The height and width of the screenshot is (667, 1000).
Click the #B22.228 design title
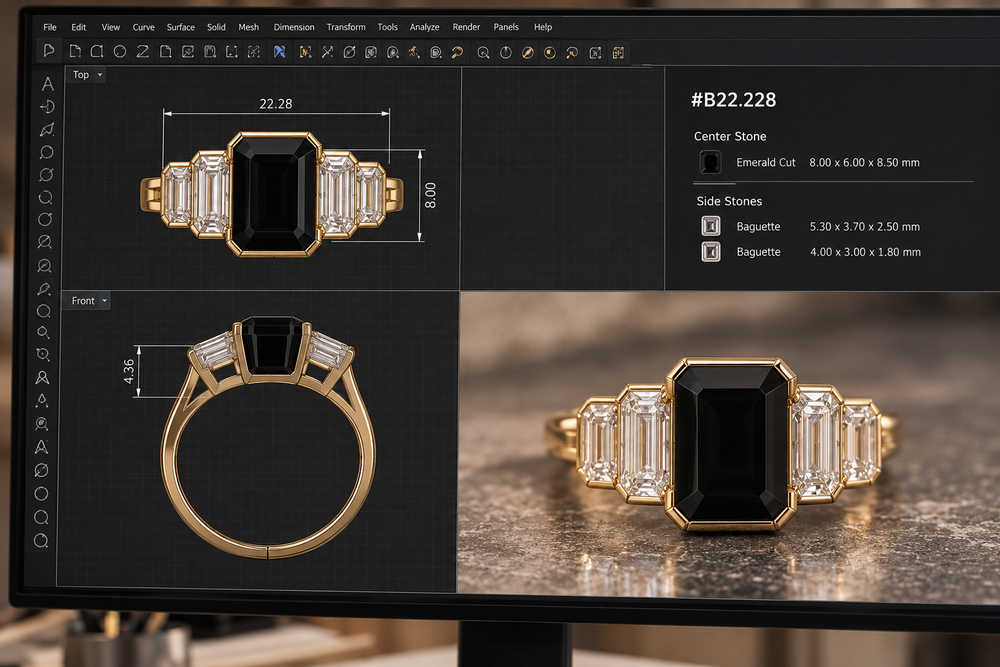tap(733, 99)
